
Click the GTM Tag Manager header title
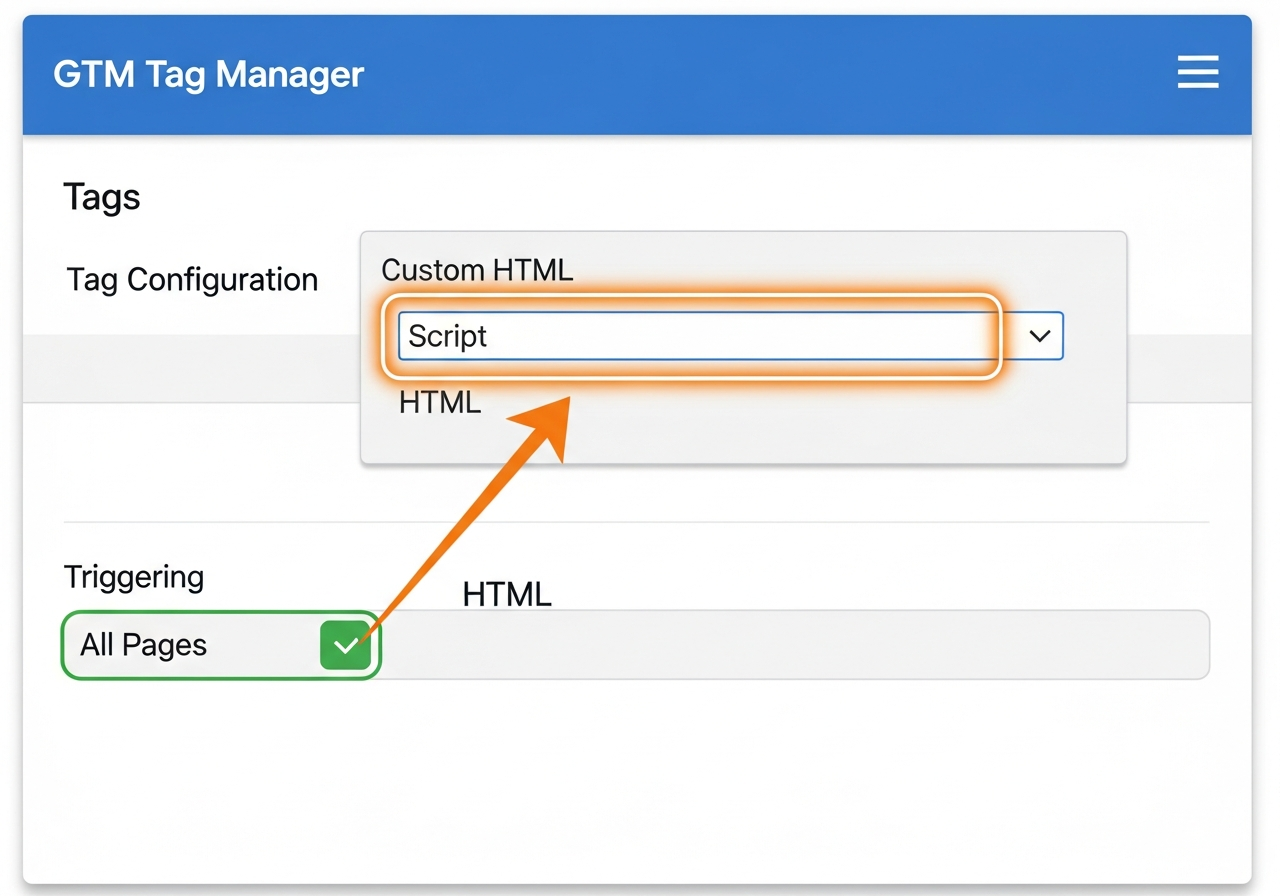click(208, 74)
